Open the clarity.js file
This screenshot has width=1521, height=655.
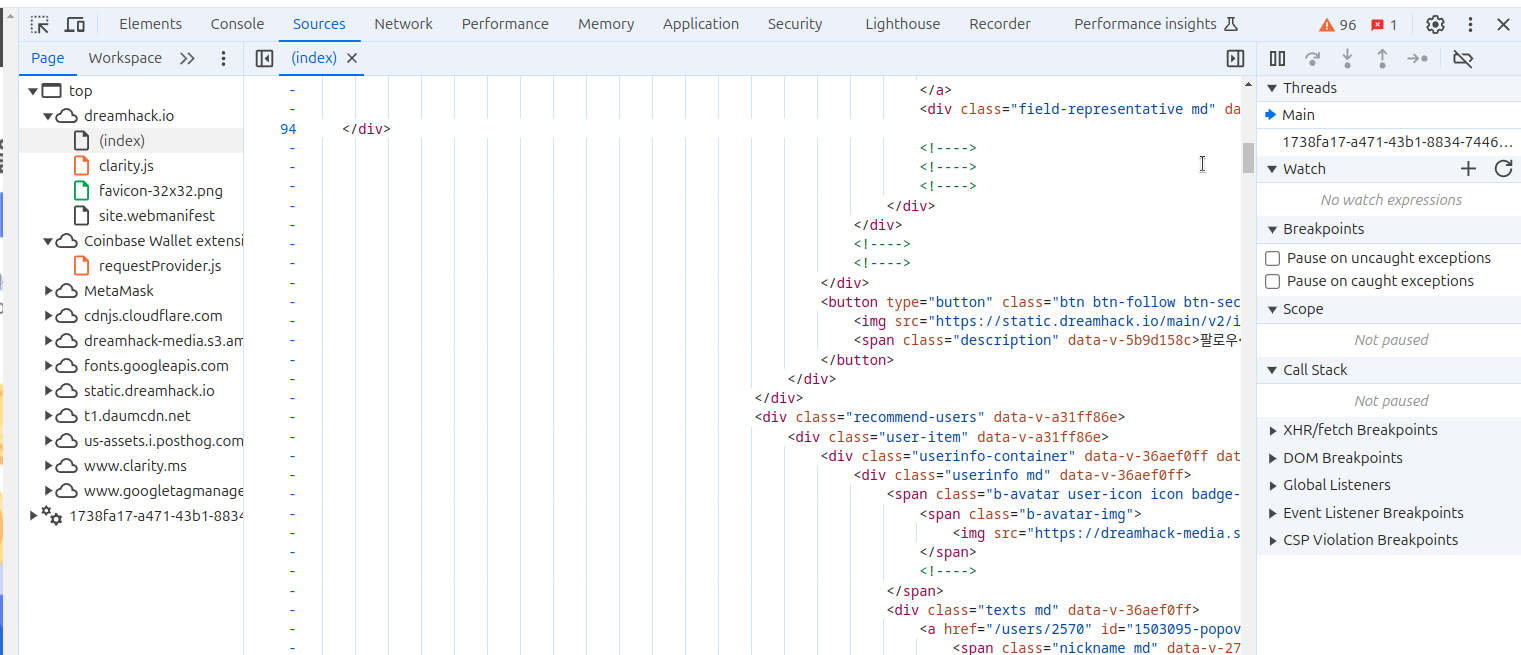pyautogui.click(x=126, y=166)
